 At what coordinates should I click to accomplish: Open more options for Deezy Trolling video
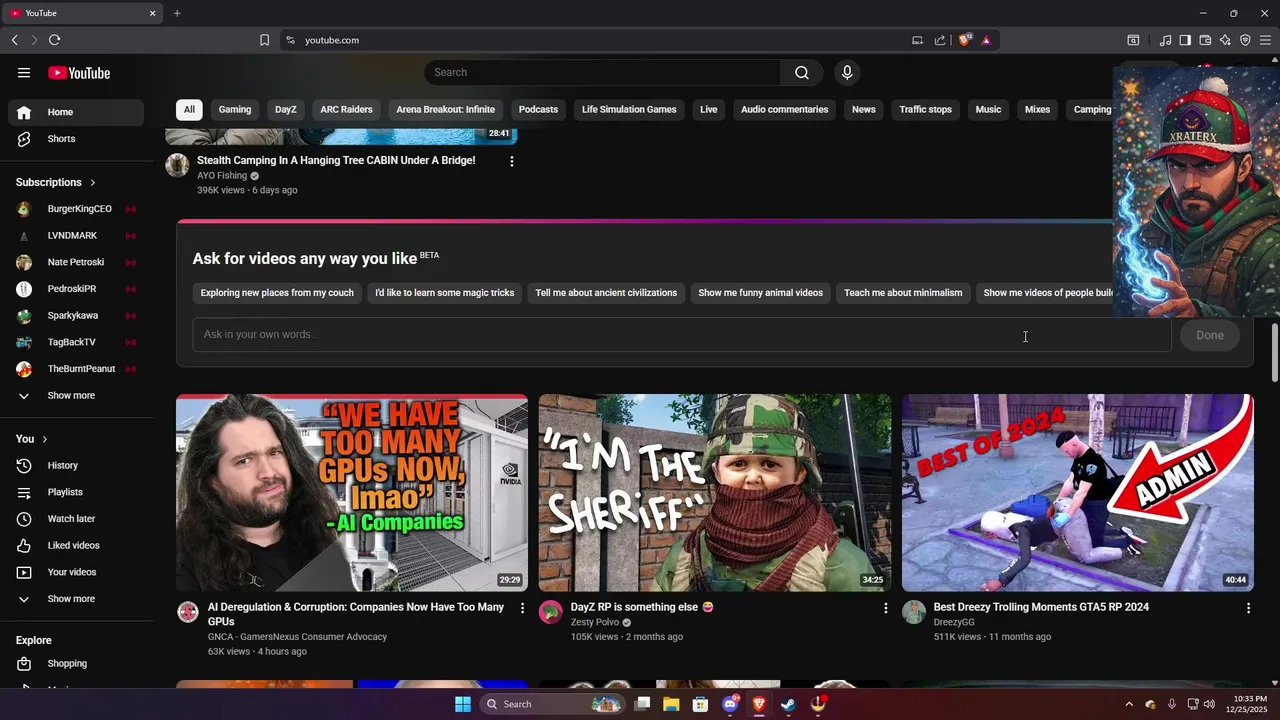[1248, 608]
